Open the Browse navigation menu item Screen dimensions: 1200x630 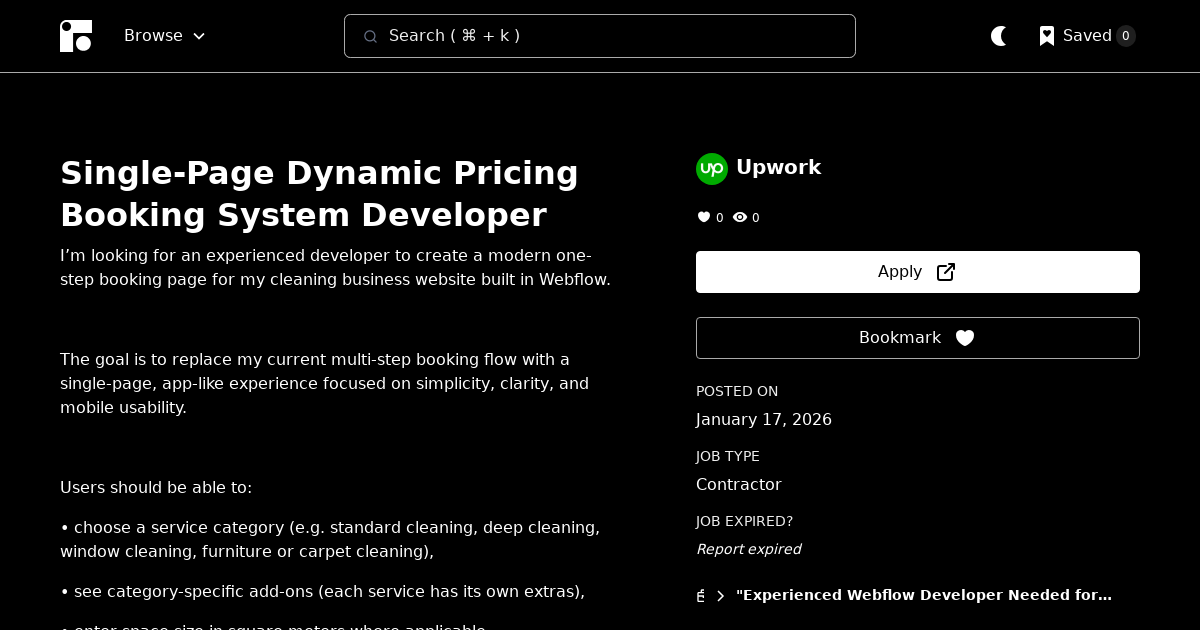click(x=153, y=36)
